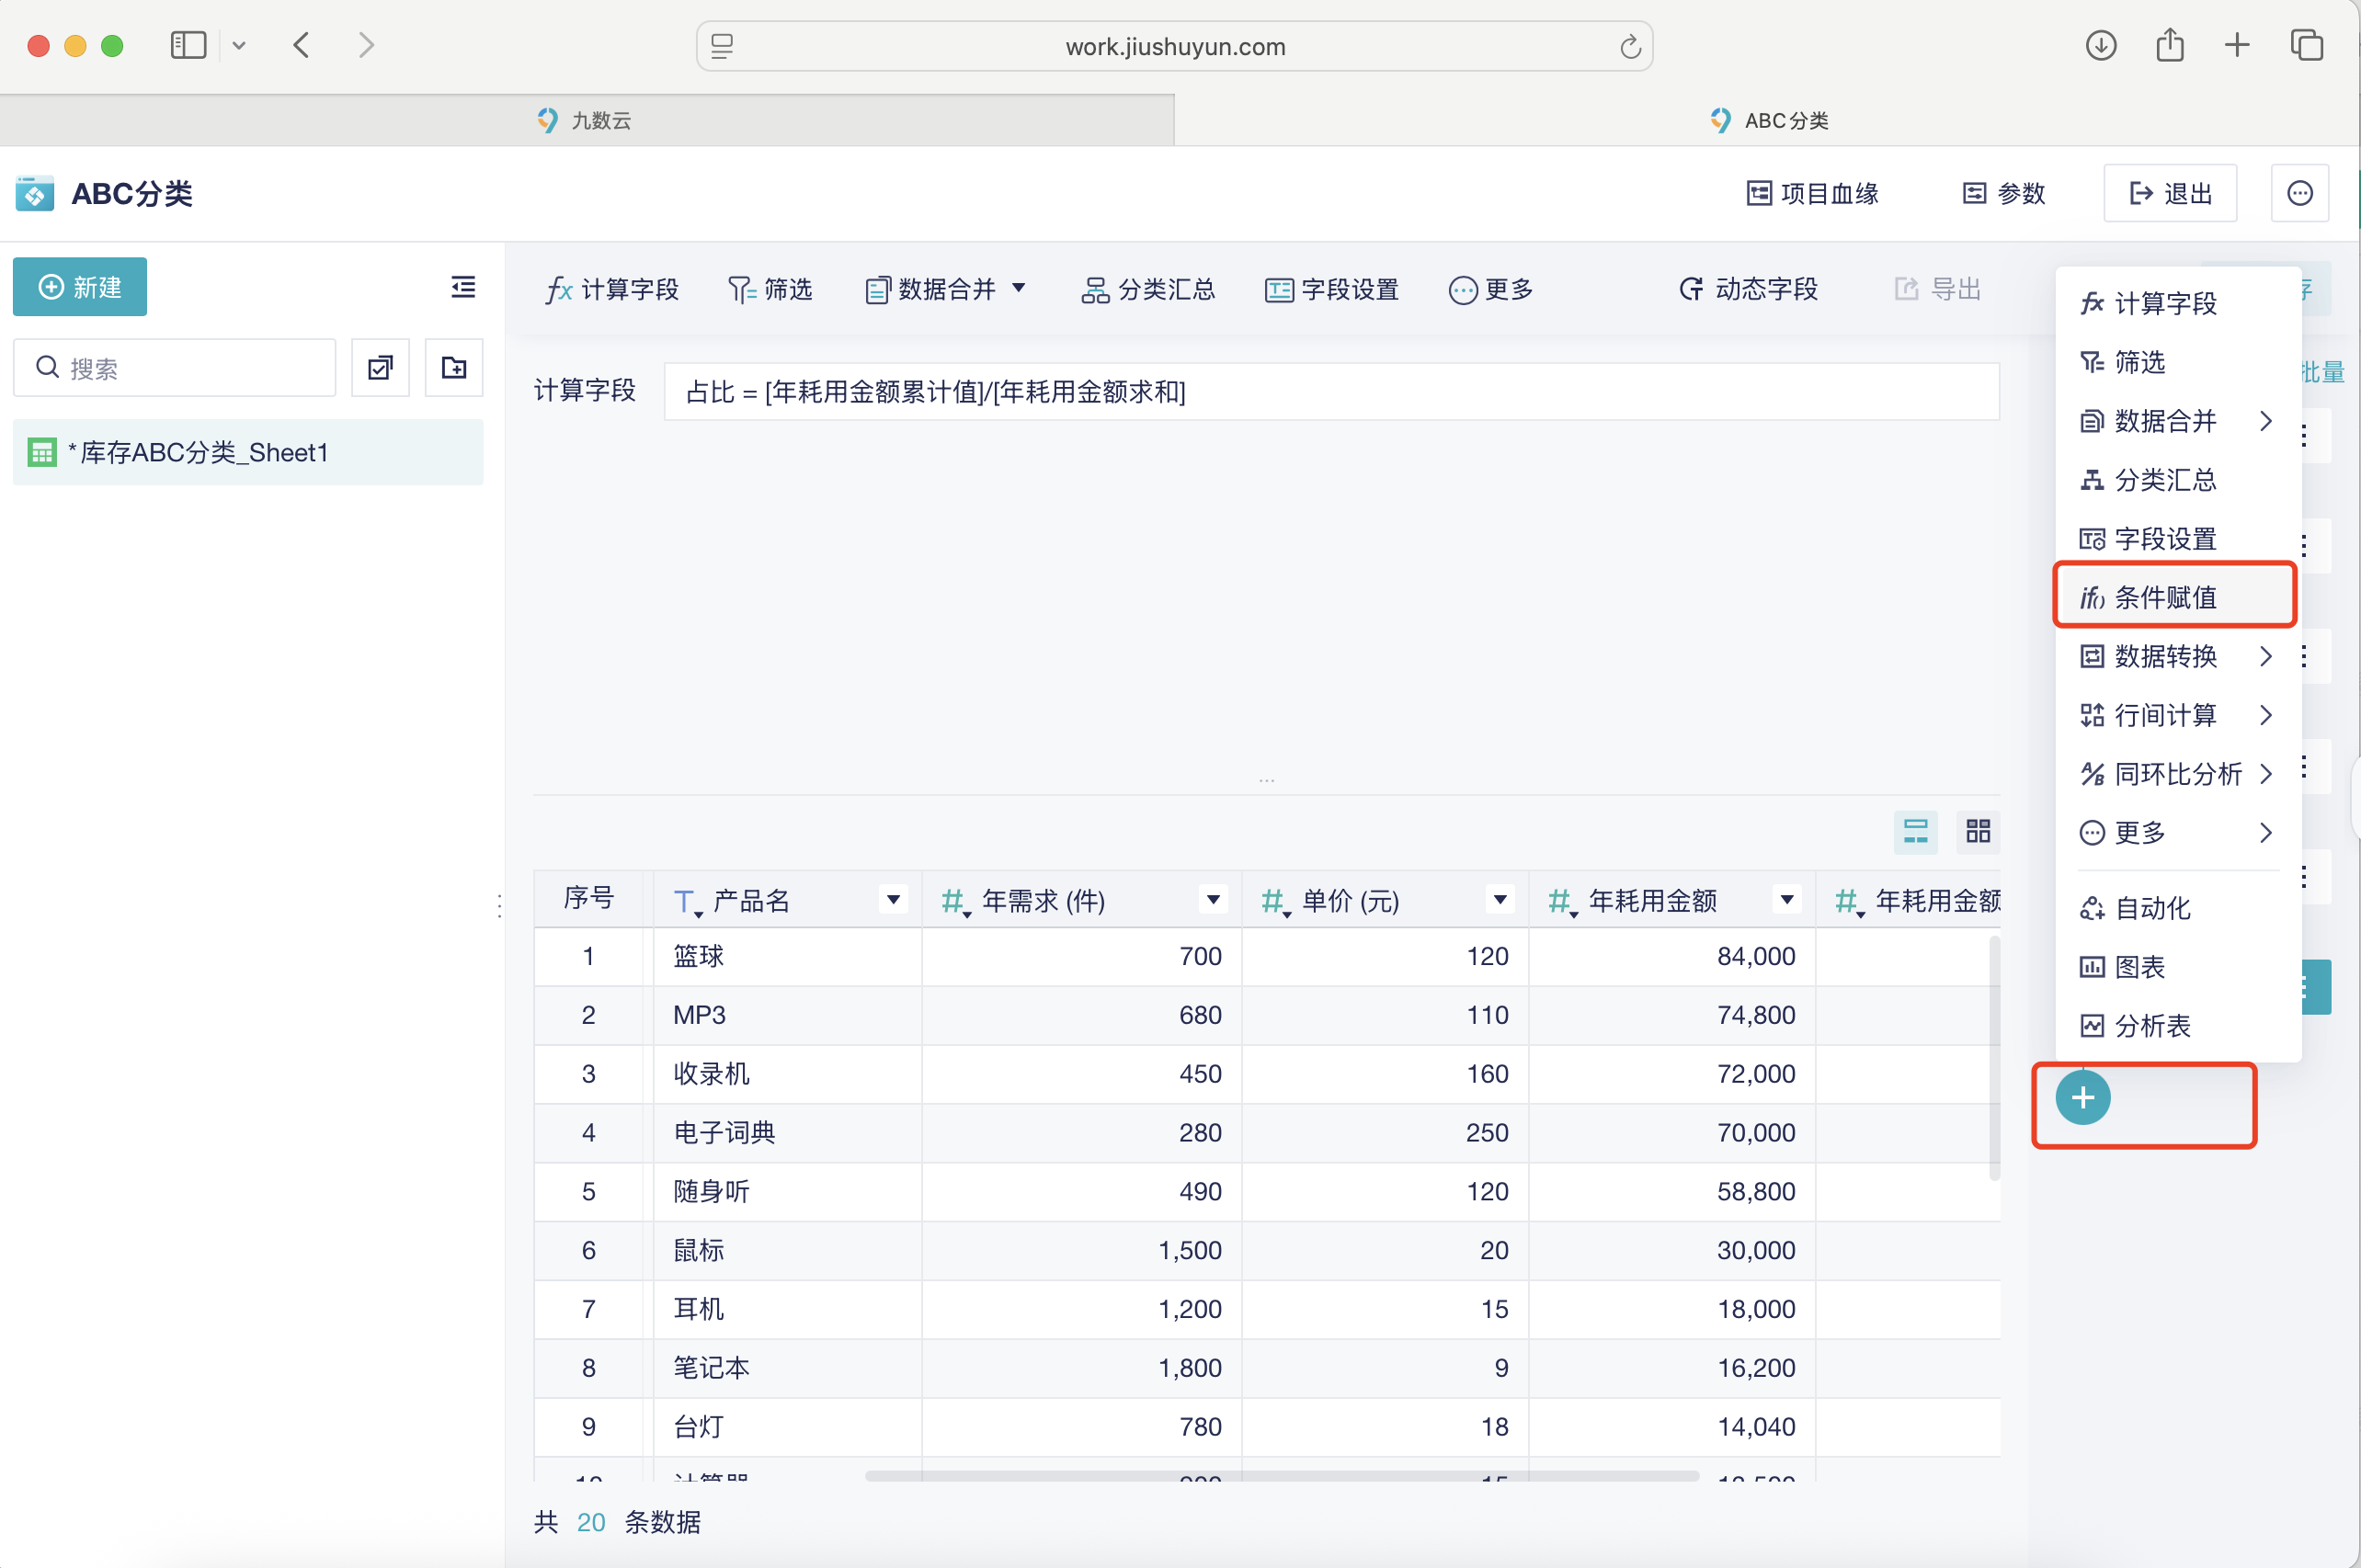2361x1568 pixels.
Task: Select 自动化 from the right menu
Action: coord(2155,908)
